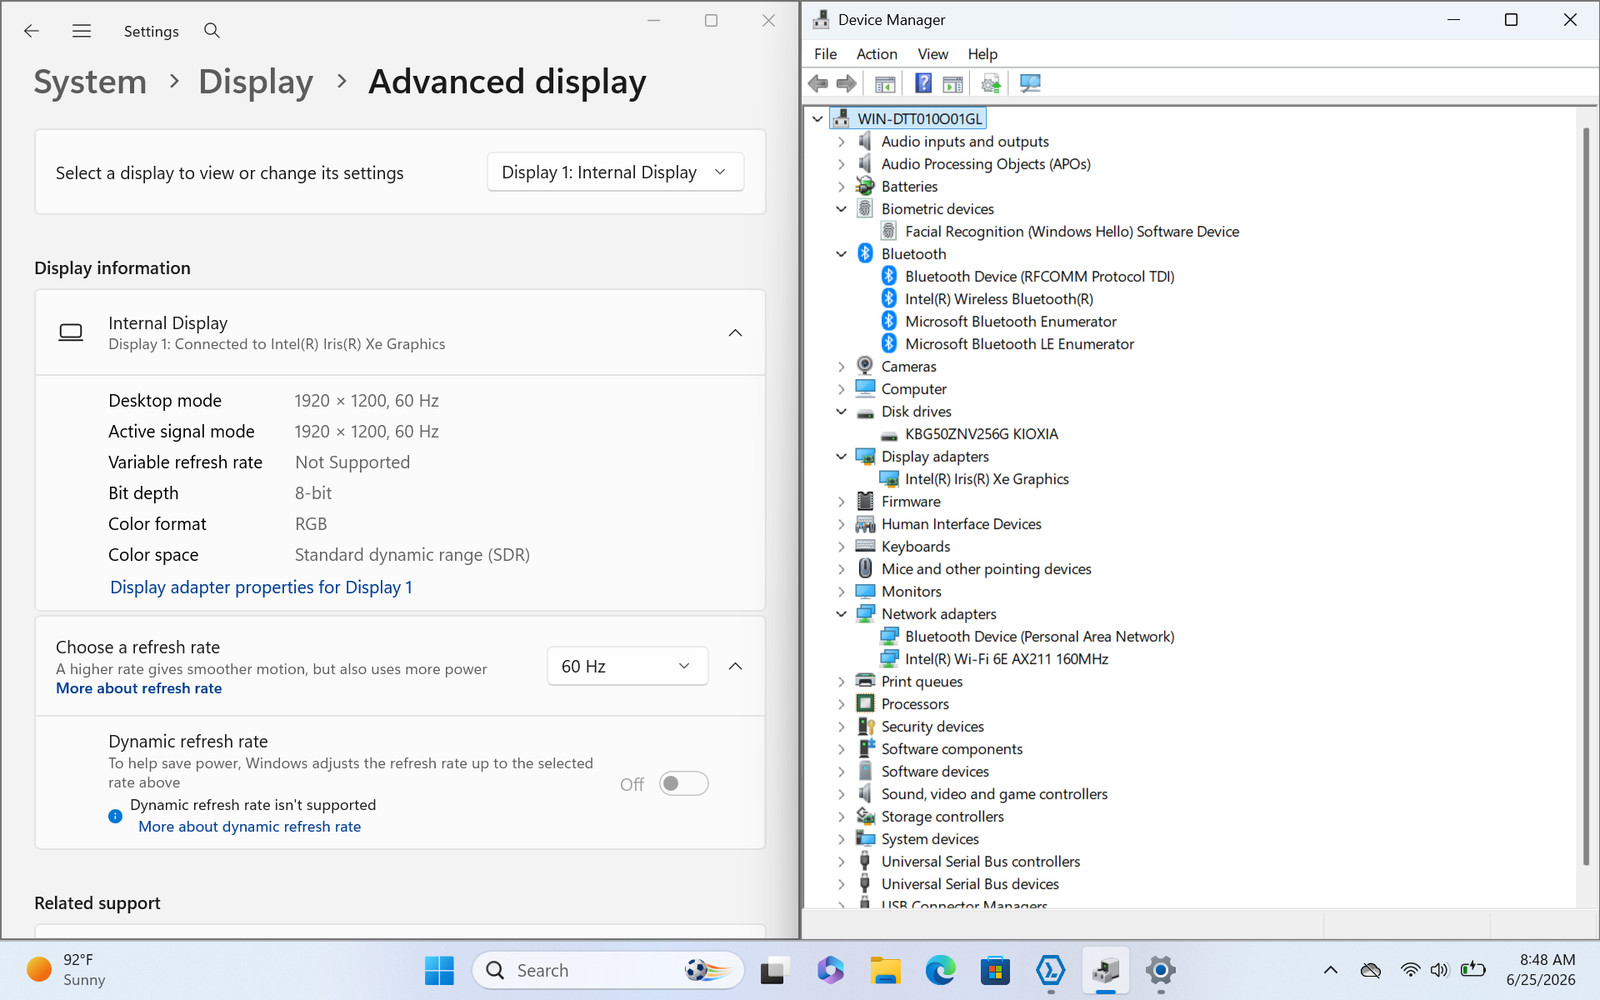Select Bluetooth Device (Personal Area Network)

pyautogui.click(x=1040, y=637)
